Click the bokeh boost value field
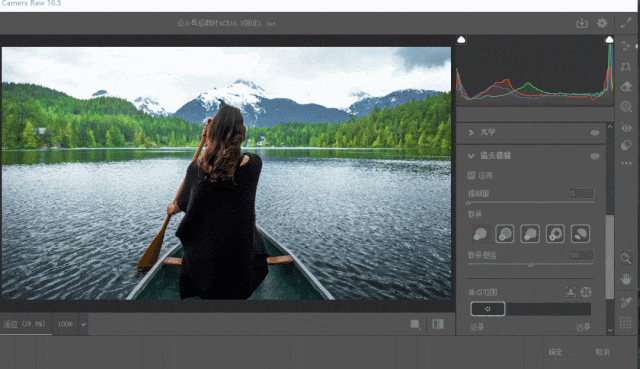The height and width of the screenshot is (369, 640). click(582, 256)
